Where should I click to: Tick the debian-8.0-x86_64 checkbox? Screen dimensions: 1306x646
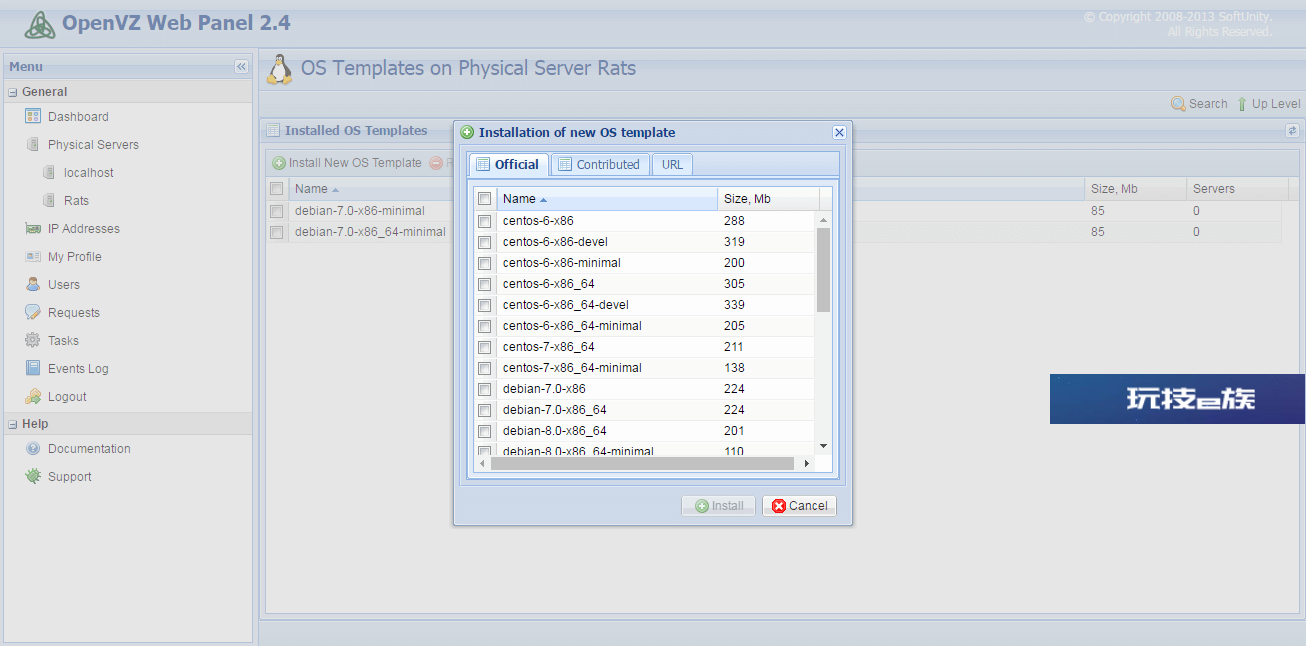point(484,431)
